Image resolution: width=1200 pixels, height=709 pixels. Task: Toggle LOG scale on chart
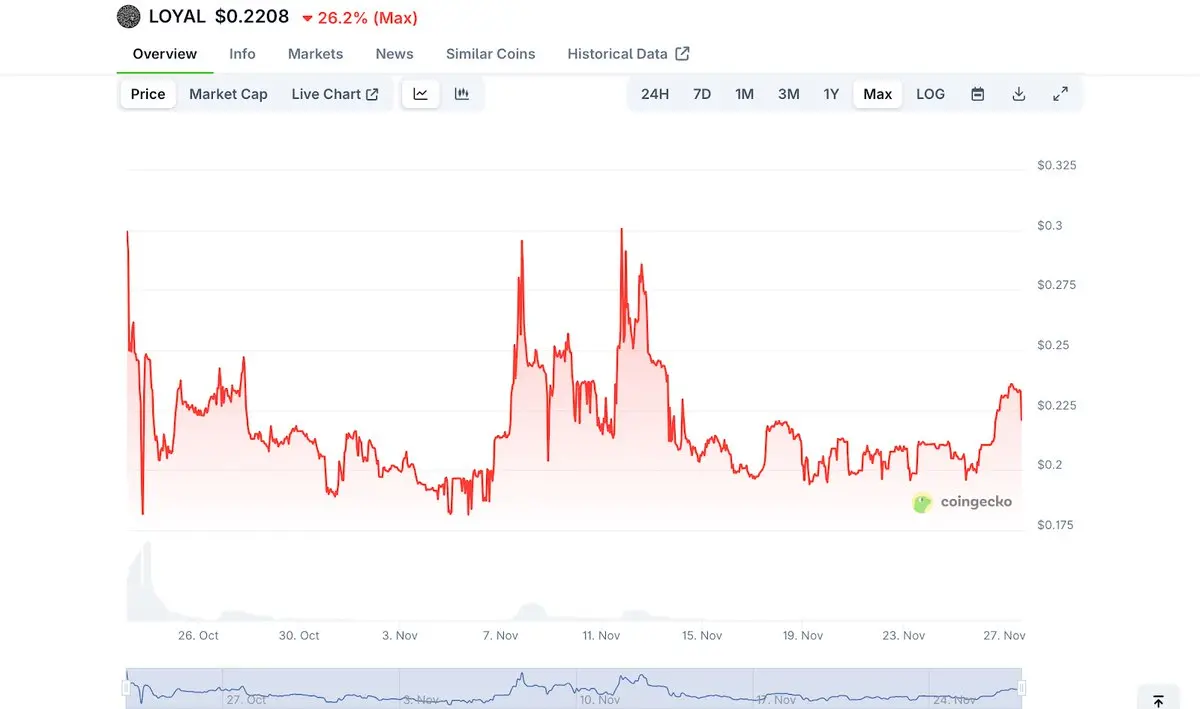click(930, 94)
